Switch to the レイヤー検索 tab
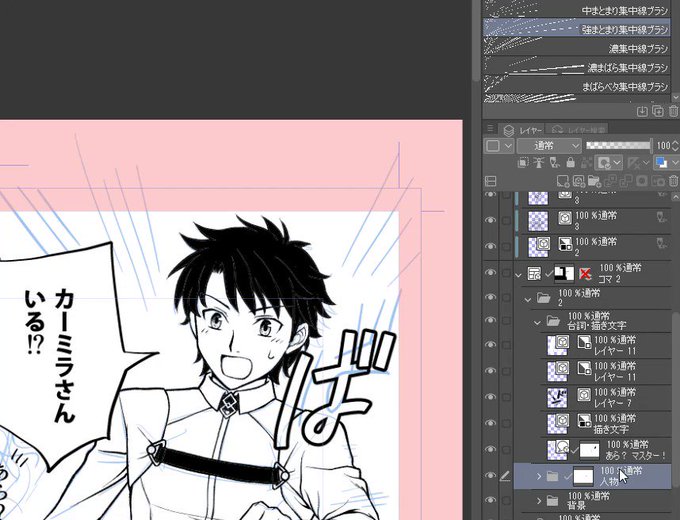 [x=578, y=130]
